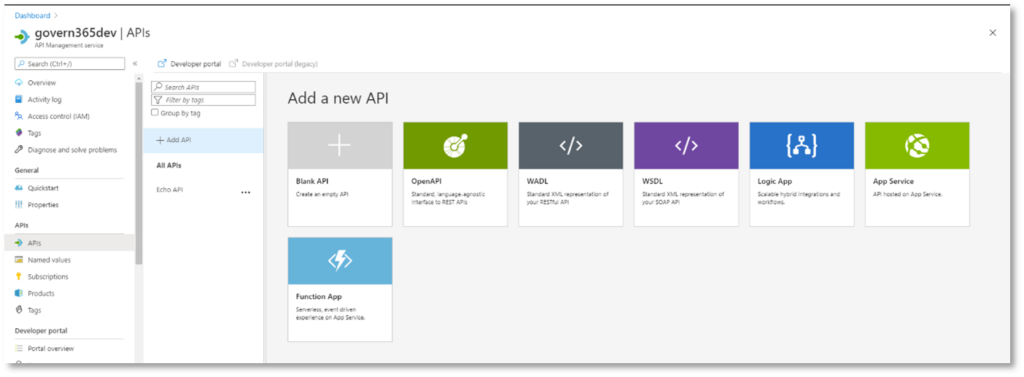
Task: Open the Echo API ellipsis menu
Action: point(246,192)
